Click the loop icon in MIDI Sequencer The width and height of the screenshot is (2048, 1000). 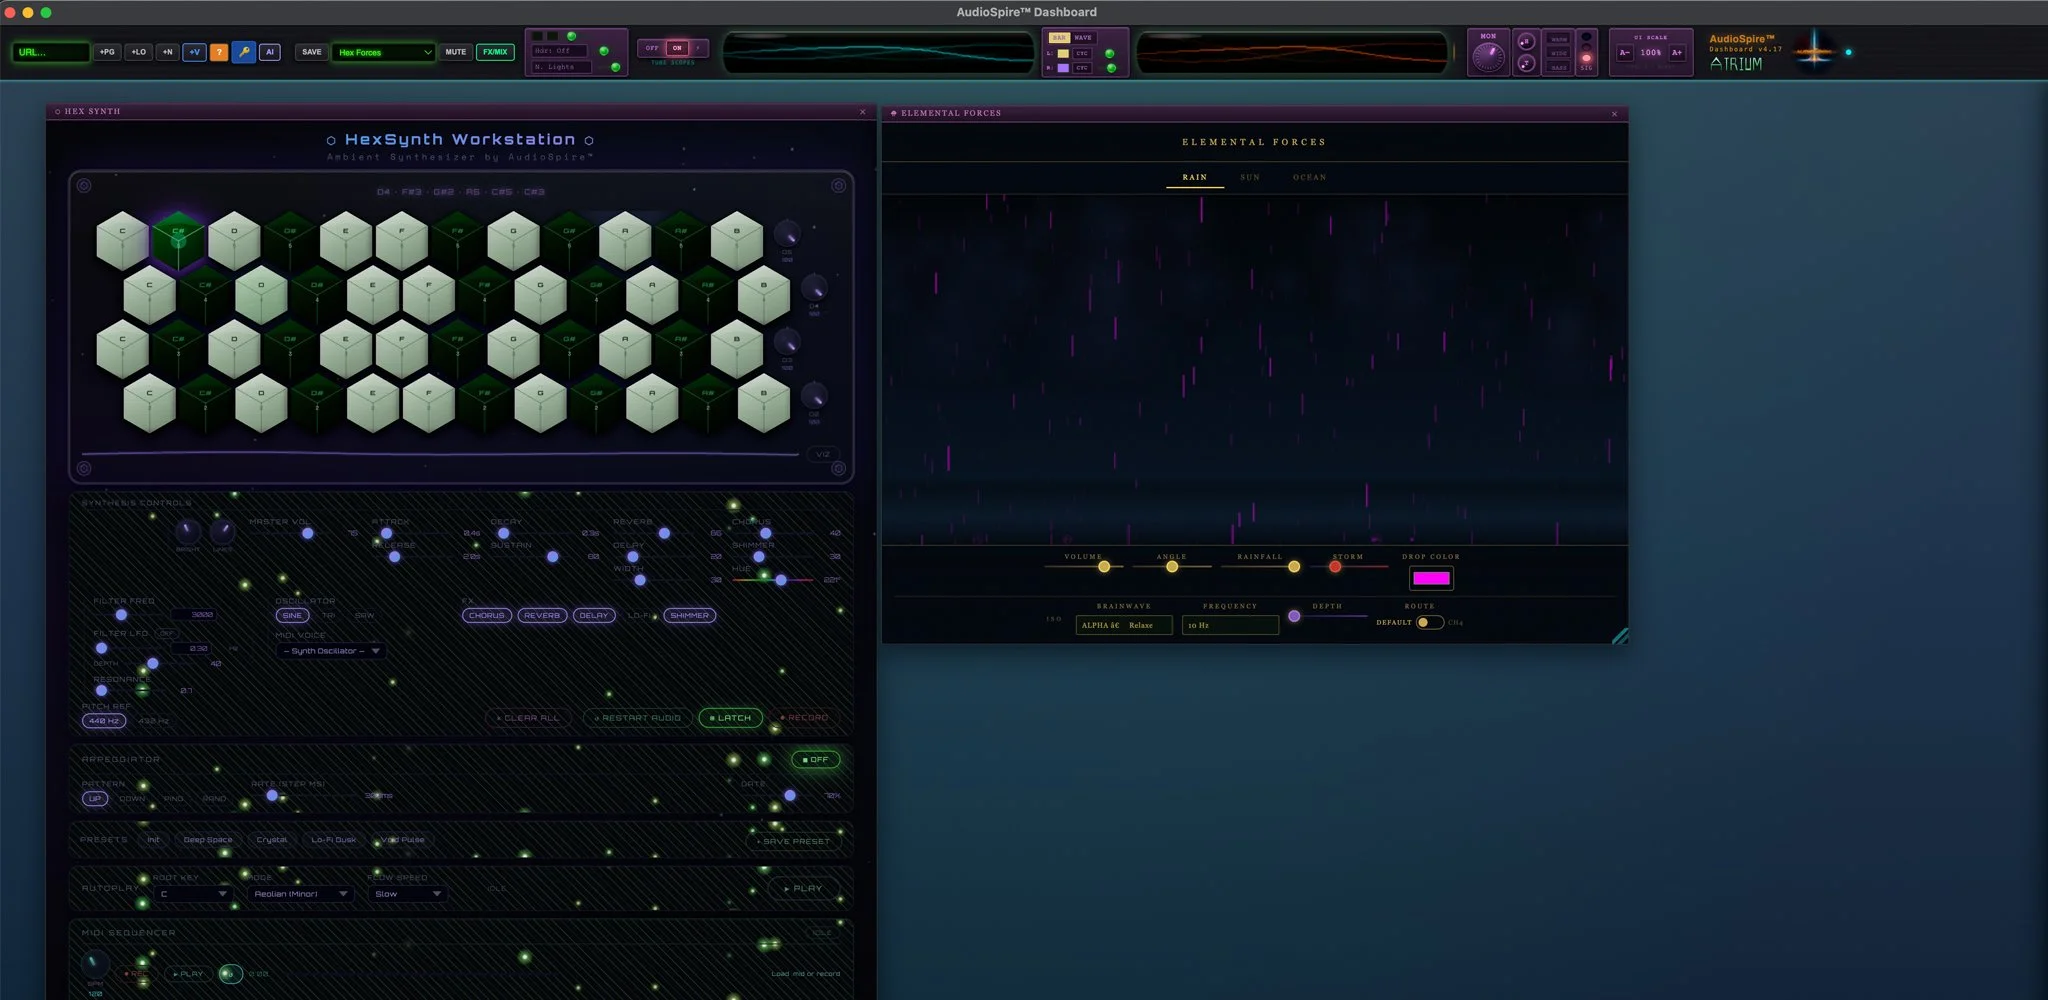[230, 973]
